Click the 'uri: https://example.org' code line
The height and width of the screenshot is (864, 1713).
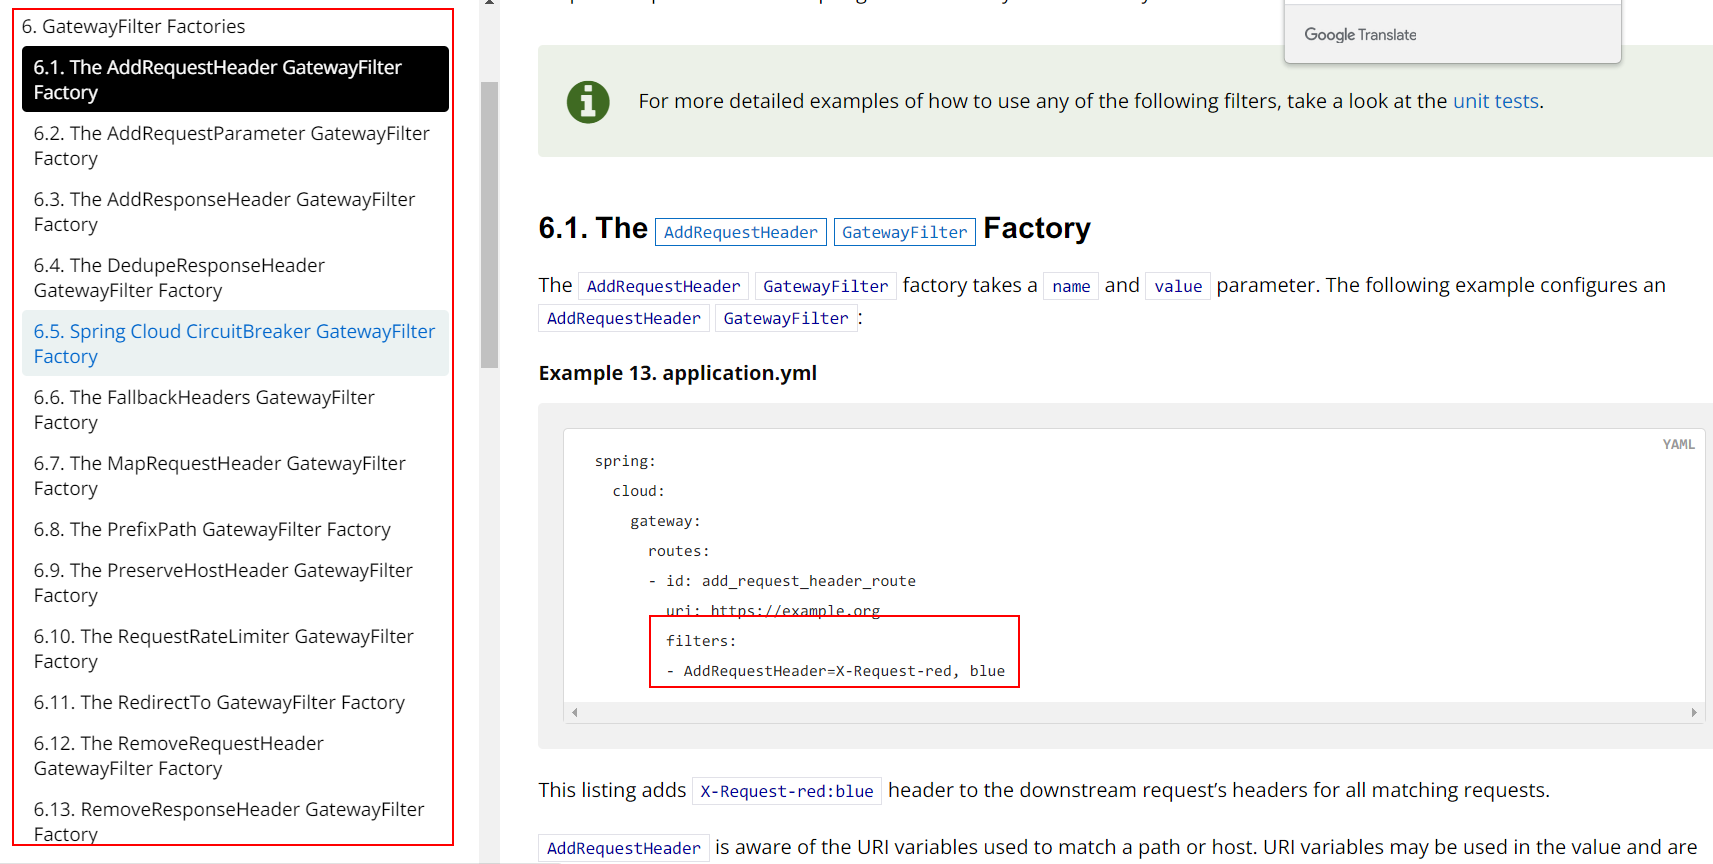pos(773,610)
